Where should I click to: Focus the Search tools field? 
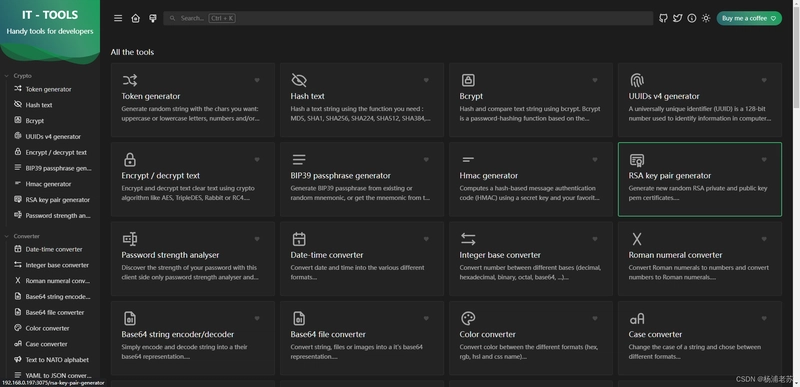click(408, 18)
